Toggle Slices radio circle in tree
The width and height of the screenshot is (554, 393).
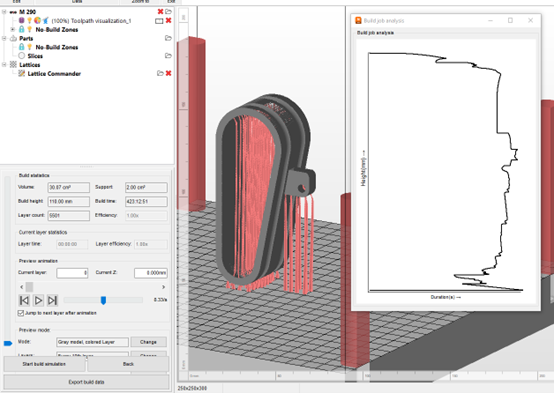(x=22, y=56)
